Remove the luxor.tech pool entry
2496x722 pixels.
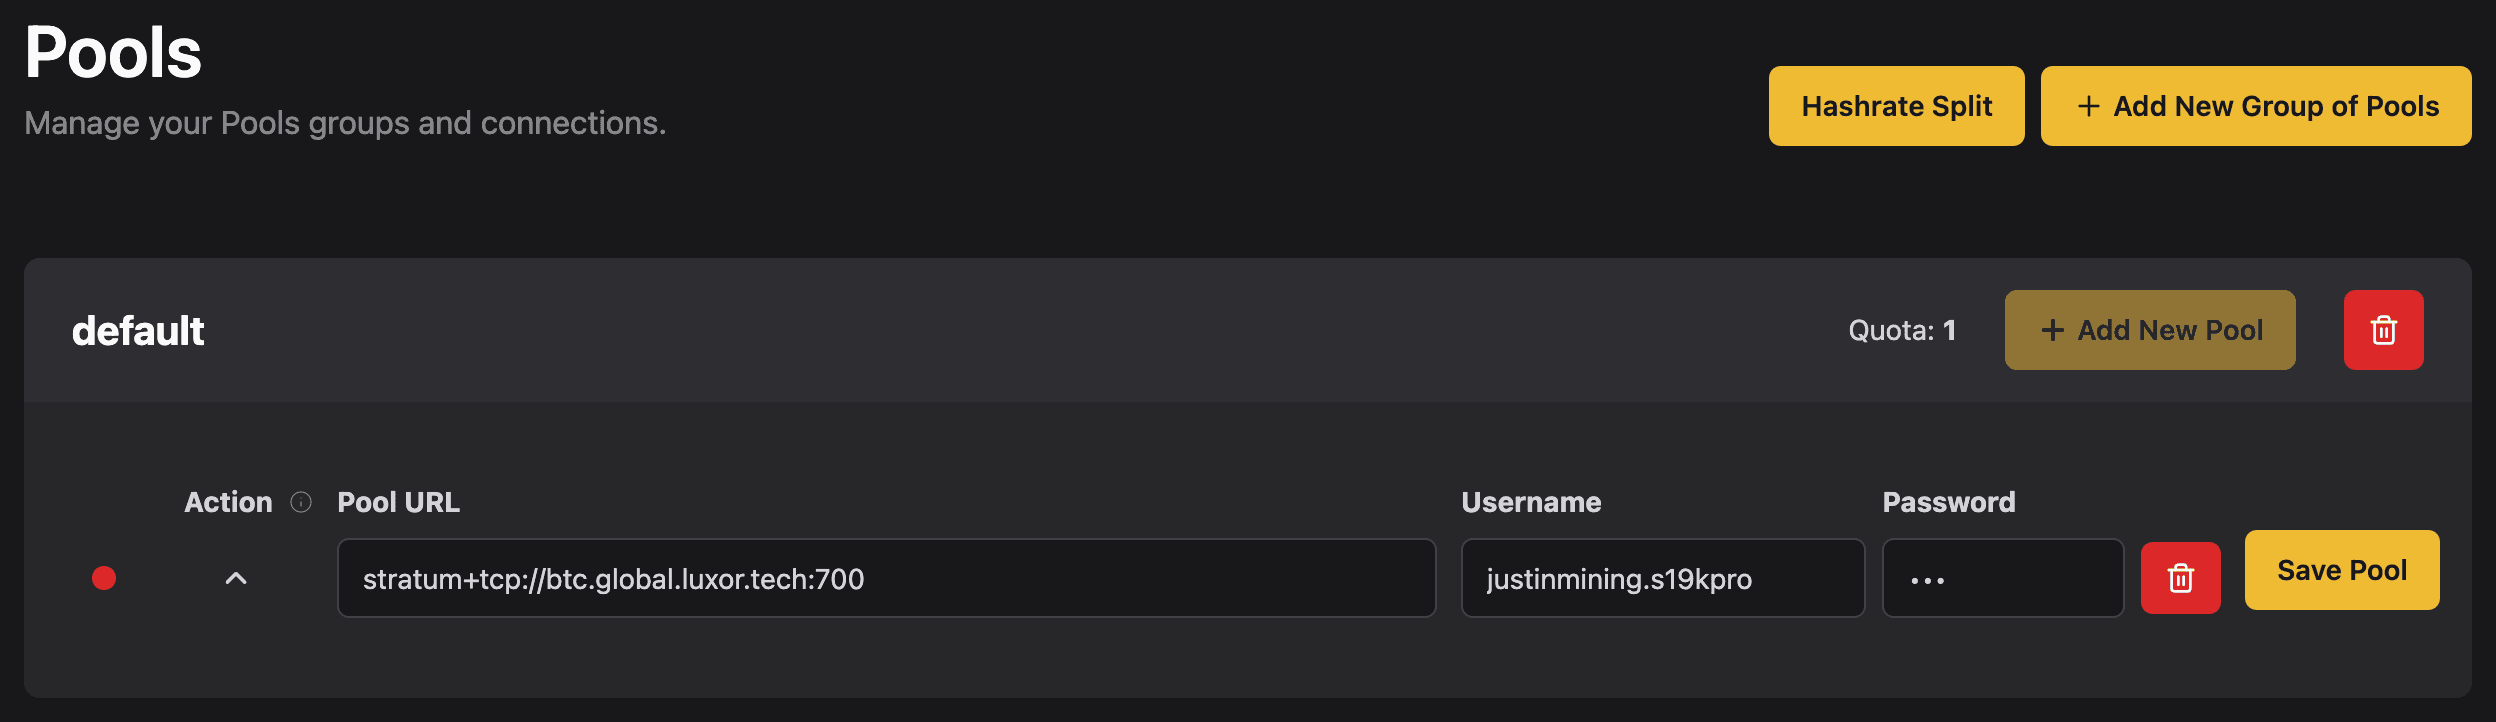(x=2180, y=578)
